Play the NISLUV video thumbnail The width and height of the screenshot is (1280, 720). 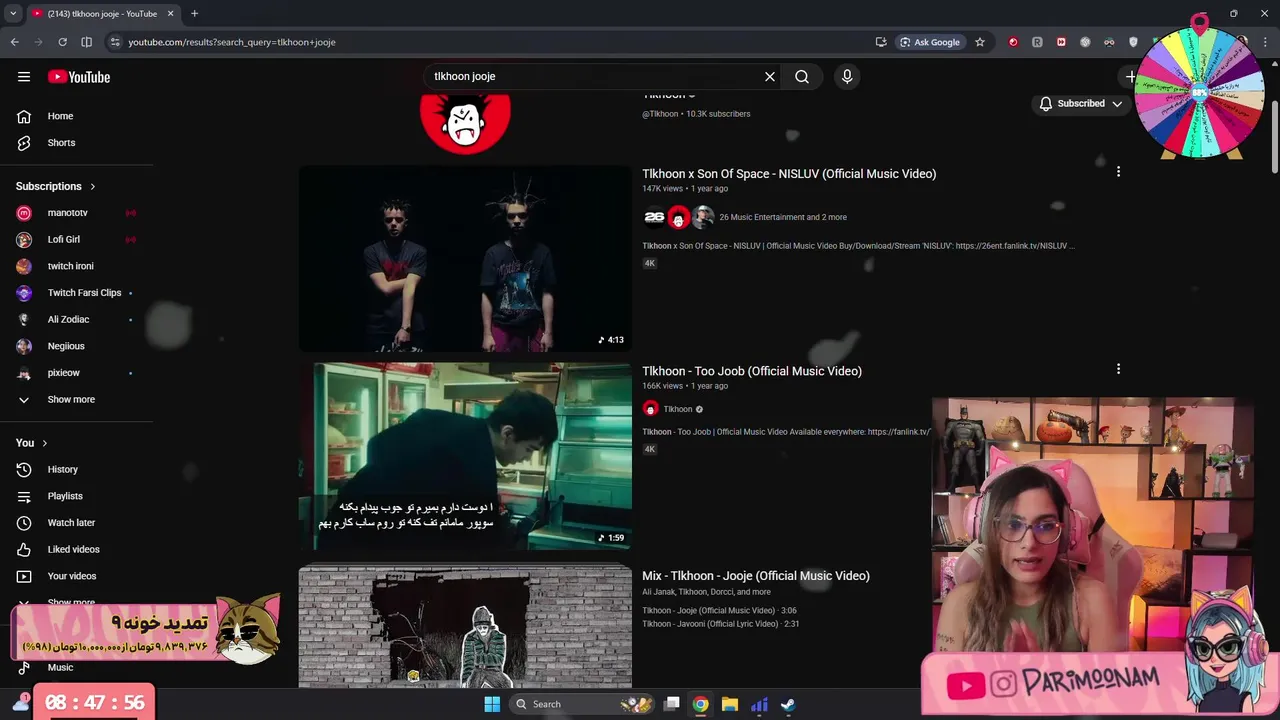465,258
